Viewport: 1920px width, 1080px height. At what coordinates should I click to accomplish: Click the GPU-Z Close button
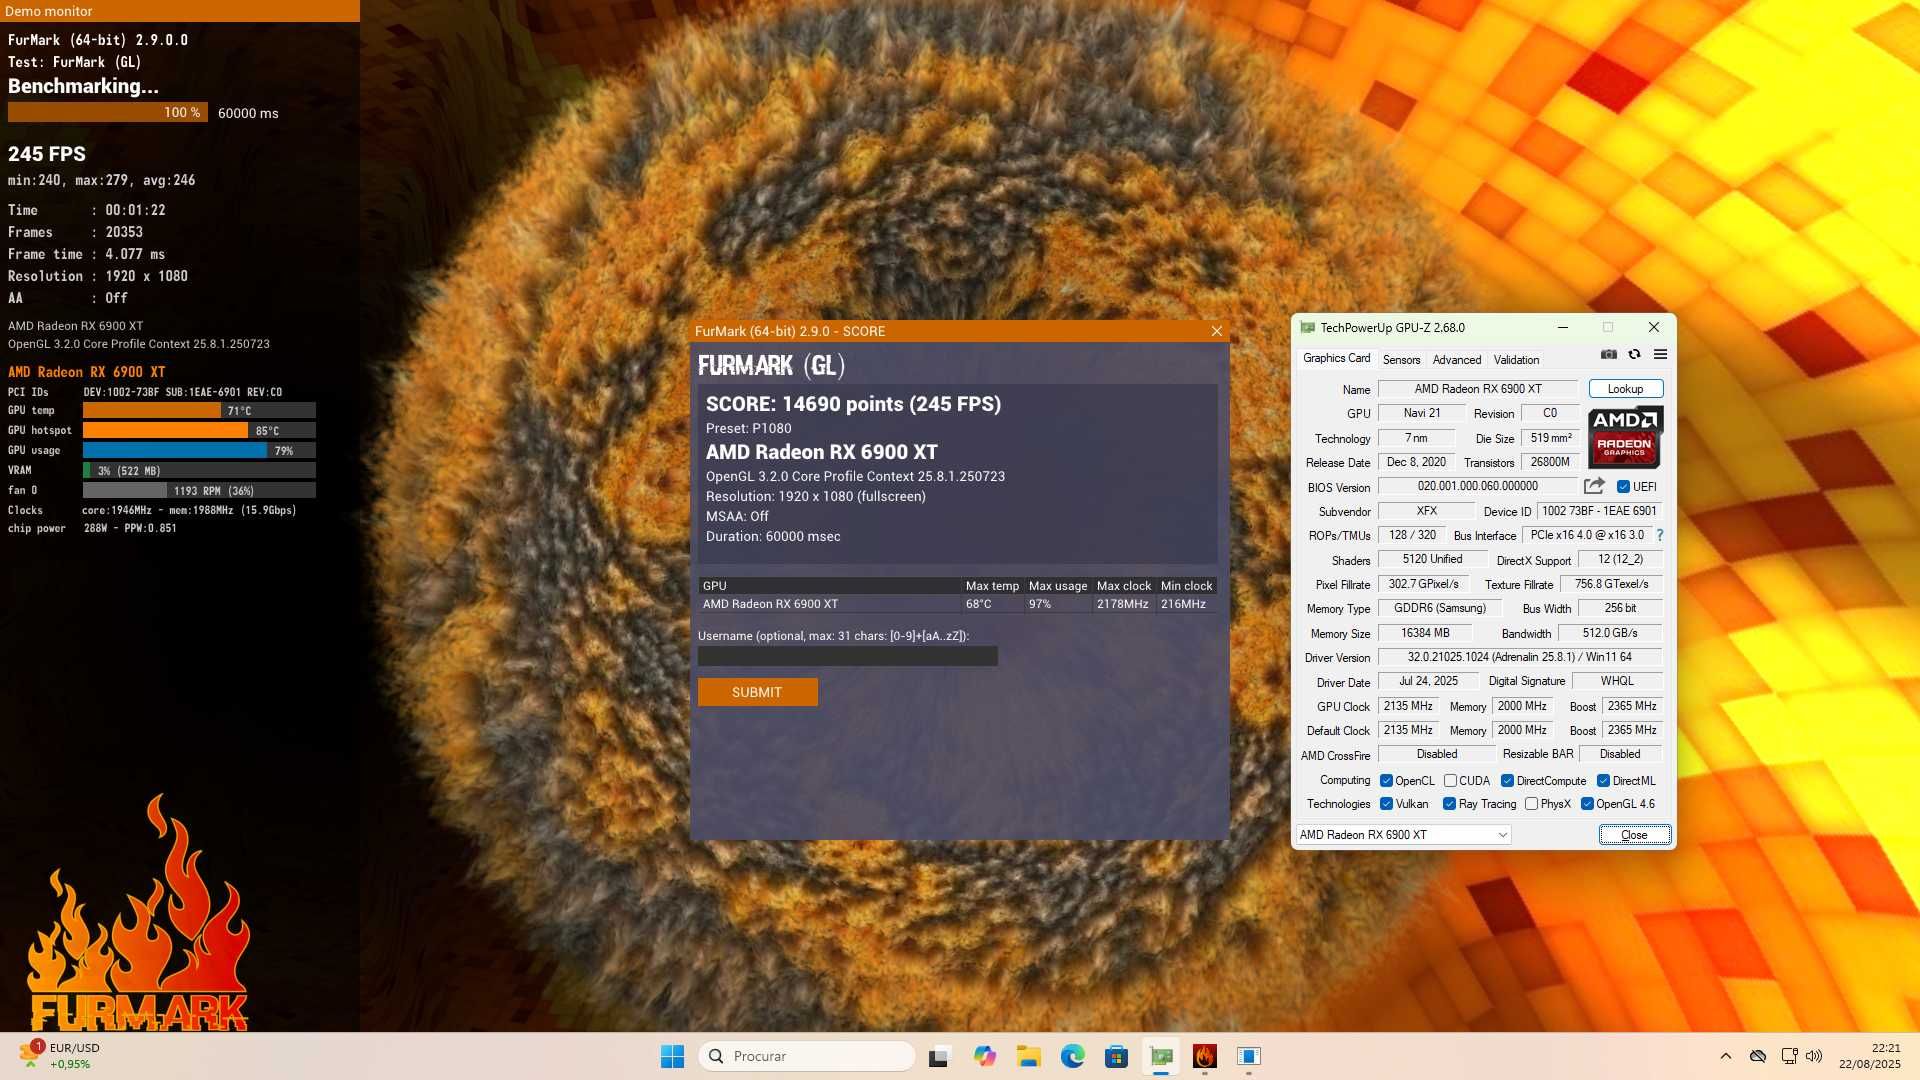coord(1634,835)
